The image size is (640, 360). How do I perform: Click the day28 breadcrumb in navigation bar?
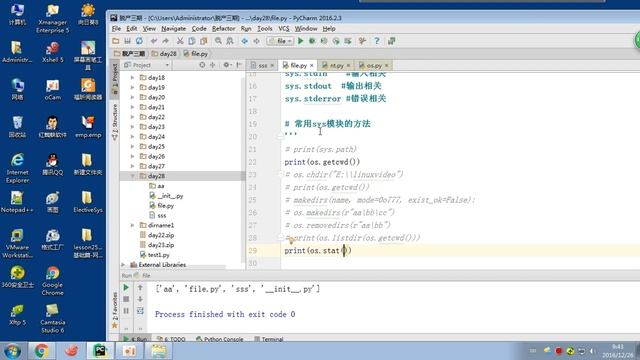point(164,53)
